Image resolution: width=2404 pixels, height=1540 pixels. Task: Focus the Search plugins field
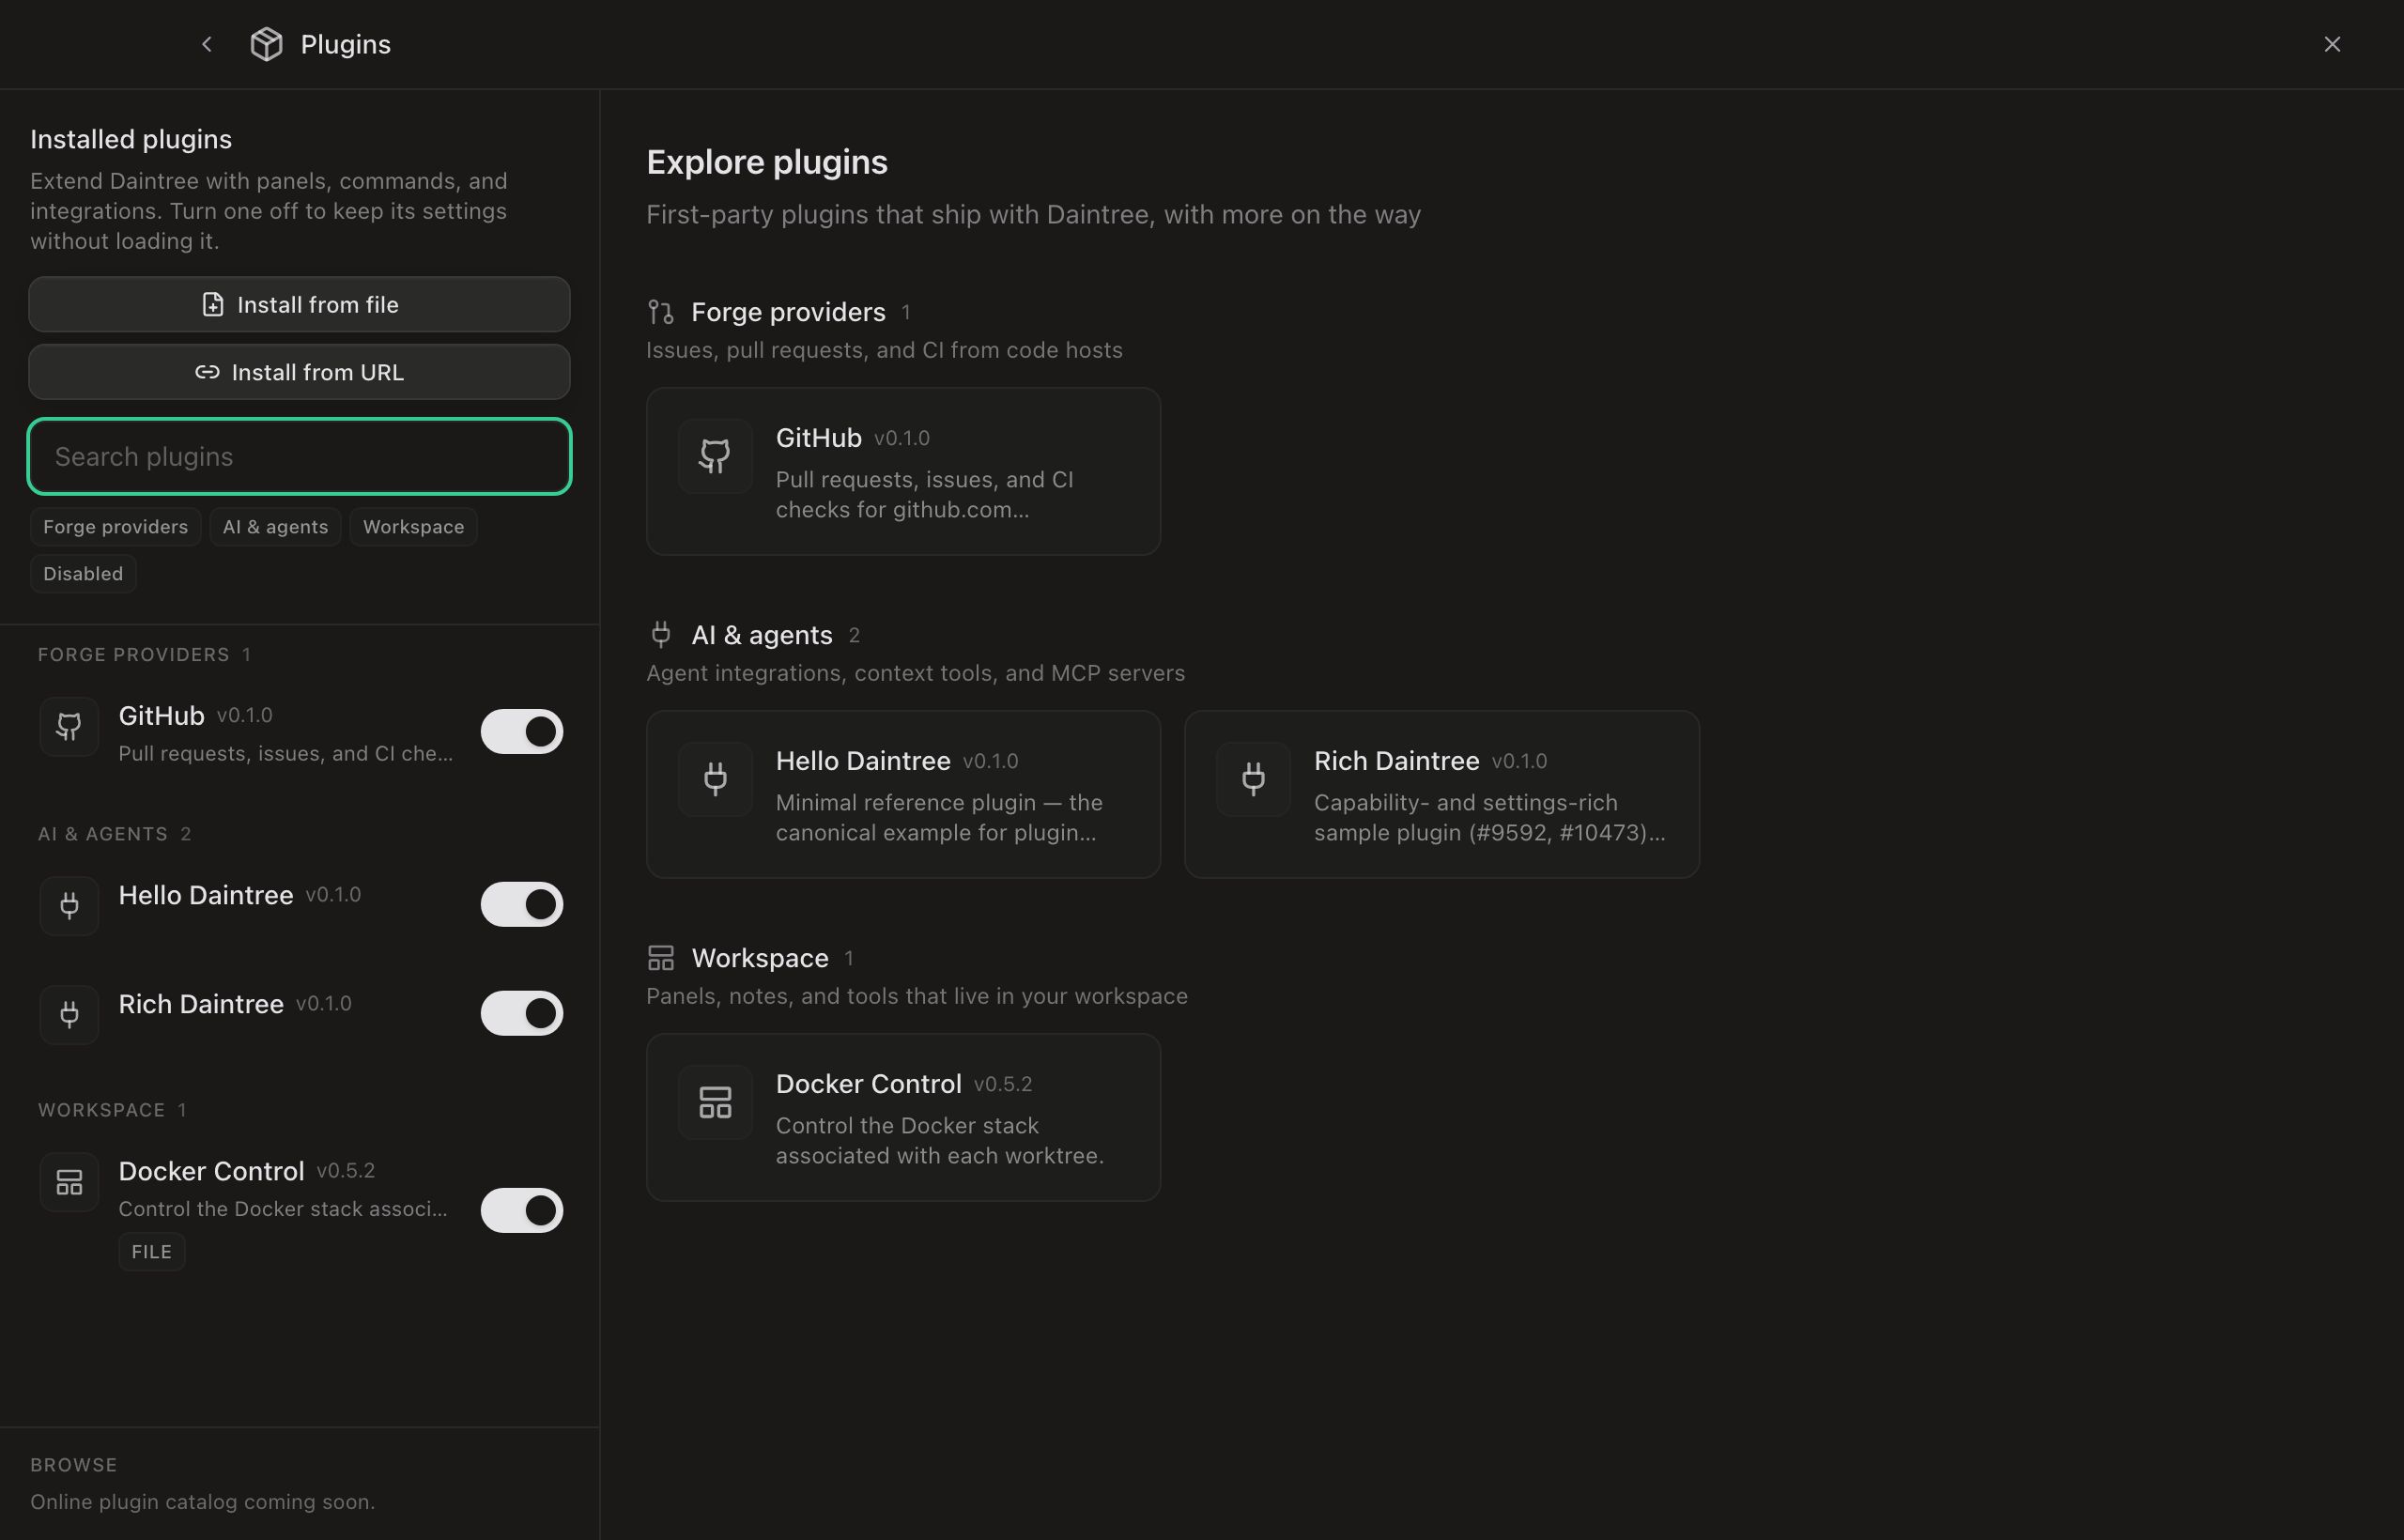coord(299,456)
